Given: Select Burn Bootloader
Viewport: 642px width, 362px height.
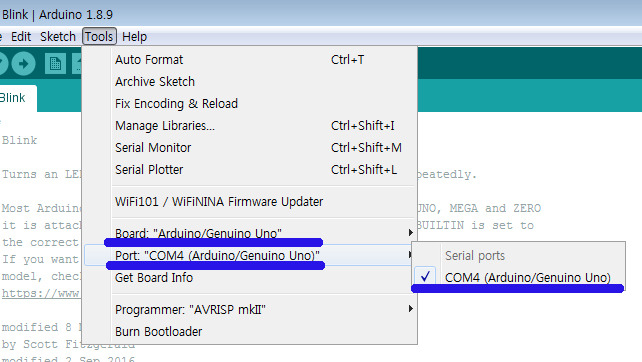Looking at the screenshot, I should point(250,331).
